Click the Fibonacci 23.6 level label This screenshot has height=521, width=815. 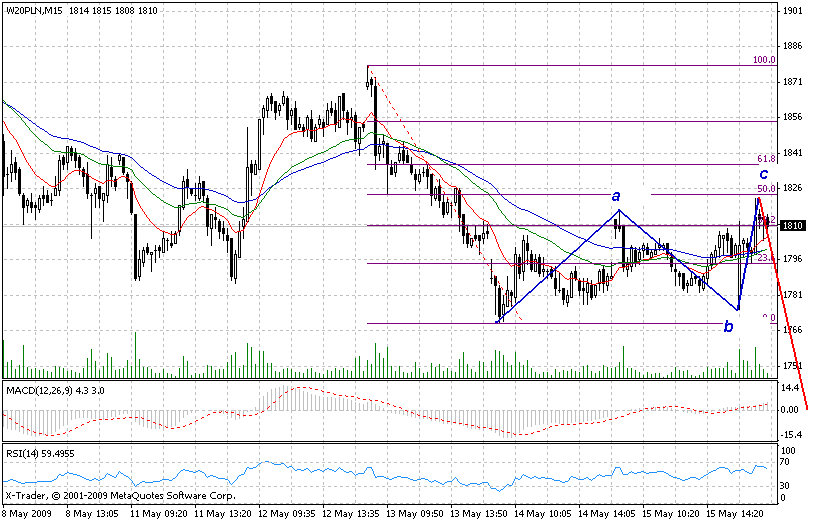point(766,258)
